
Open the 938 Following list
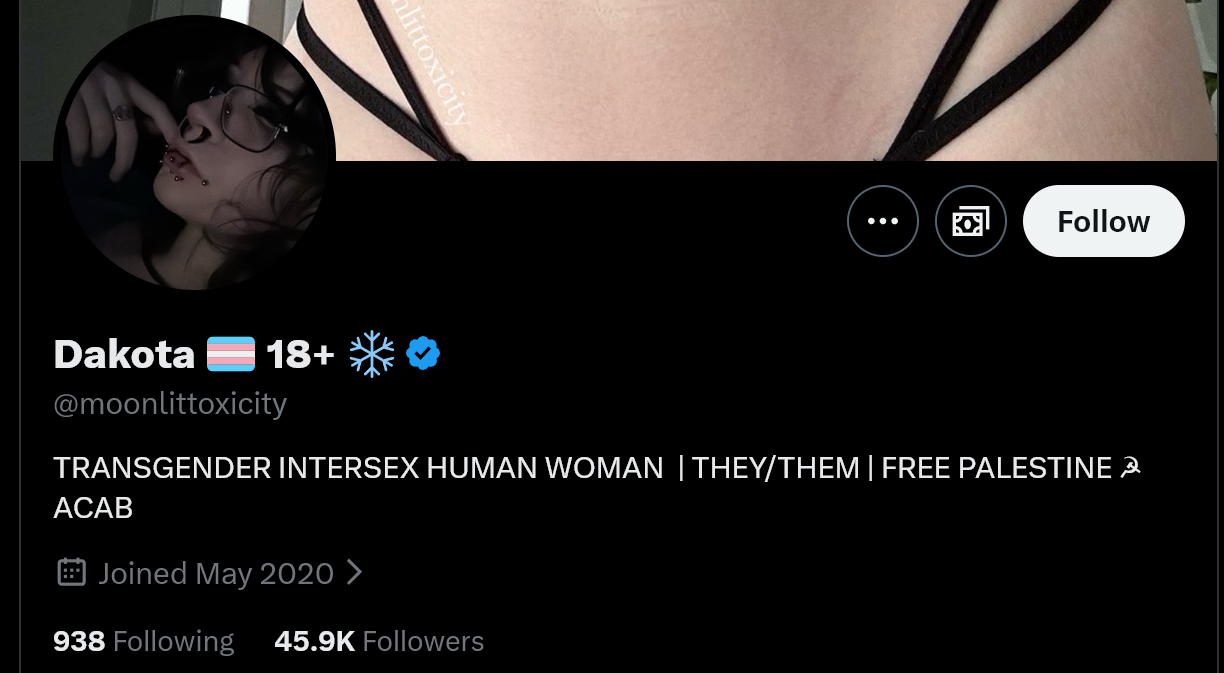click(x=143, y=641)
